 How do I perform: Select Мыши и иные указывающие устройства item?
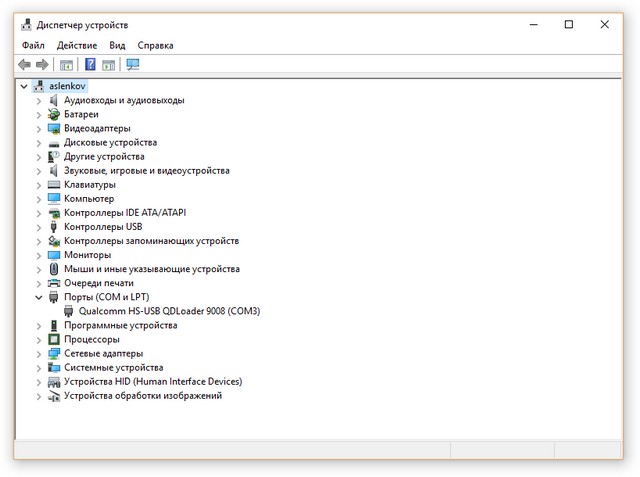click(x=152, y=269)
